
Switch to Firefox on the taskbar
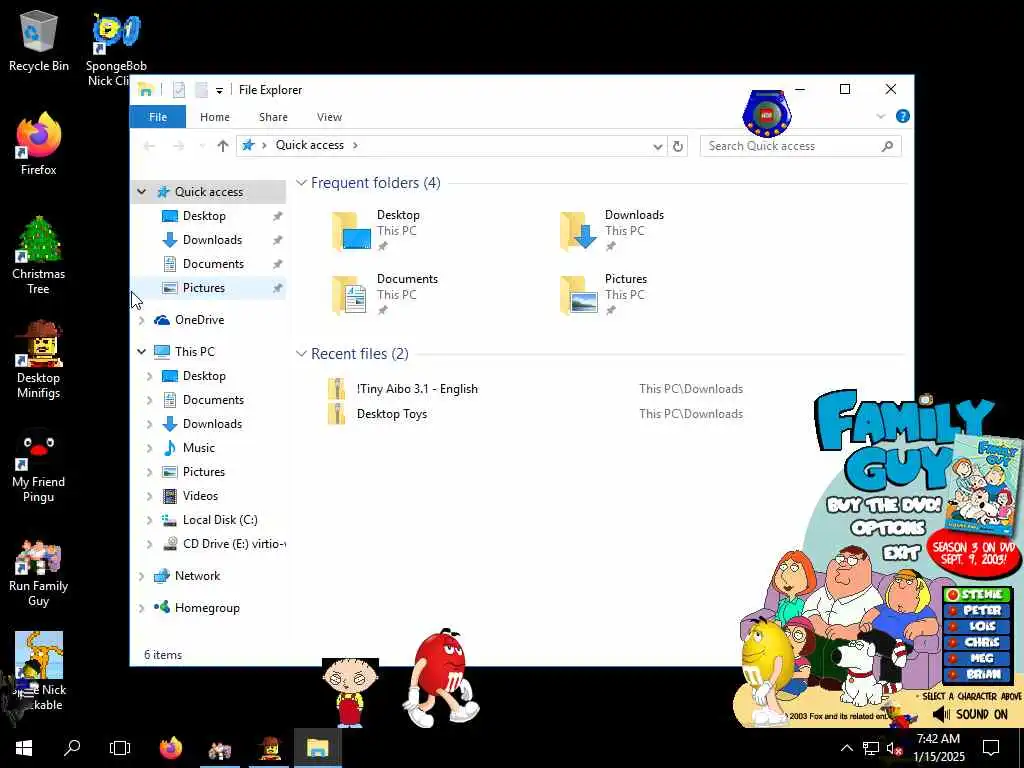pos(170,748)
